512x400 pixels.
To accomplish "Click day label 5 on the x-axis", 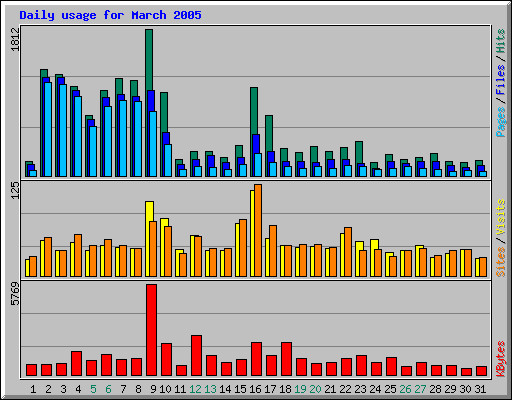I will (x=93, y=389).
